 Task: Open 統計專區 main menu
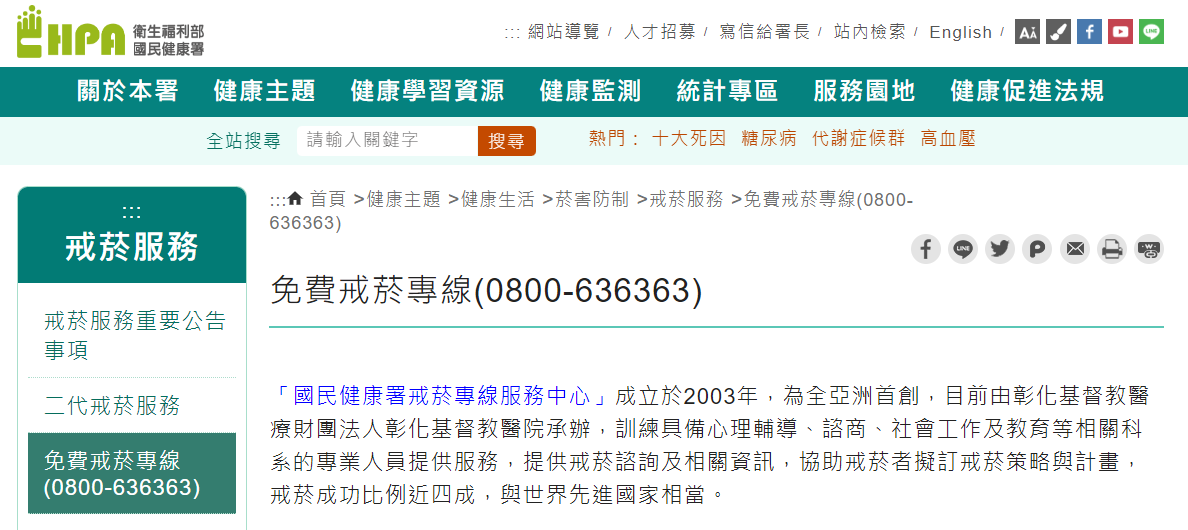tap(727, 92)
